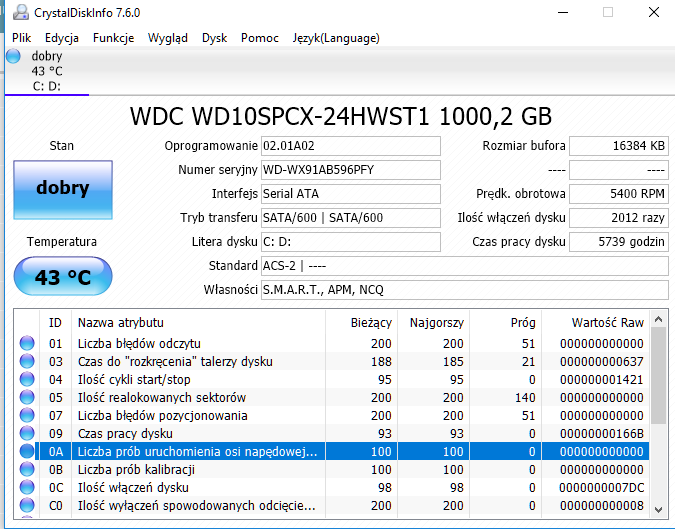
Task: Select row 'Liczba prób kalibracji'
Action: (331, 469)
